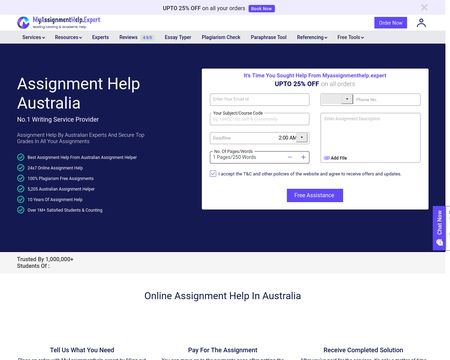Click check icon beside Best Assignment Help

[x=21, y=157]
